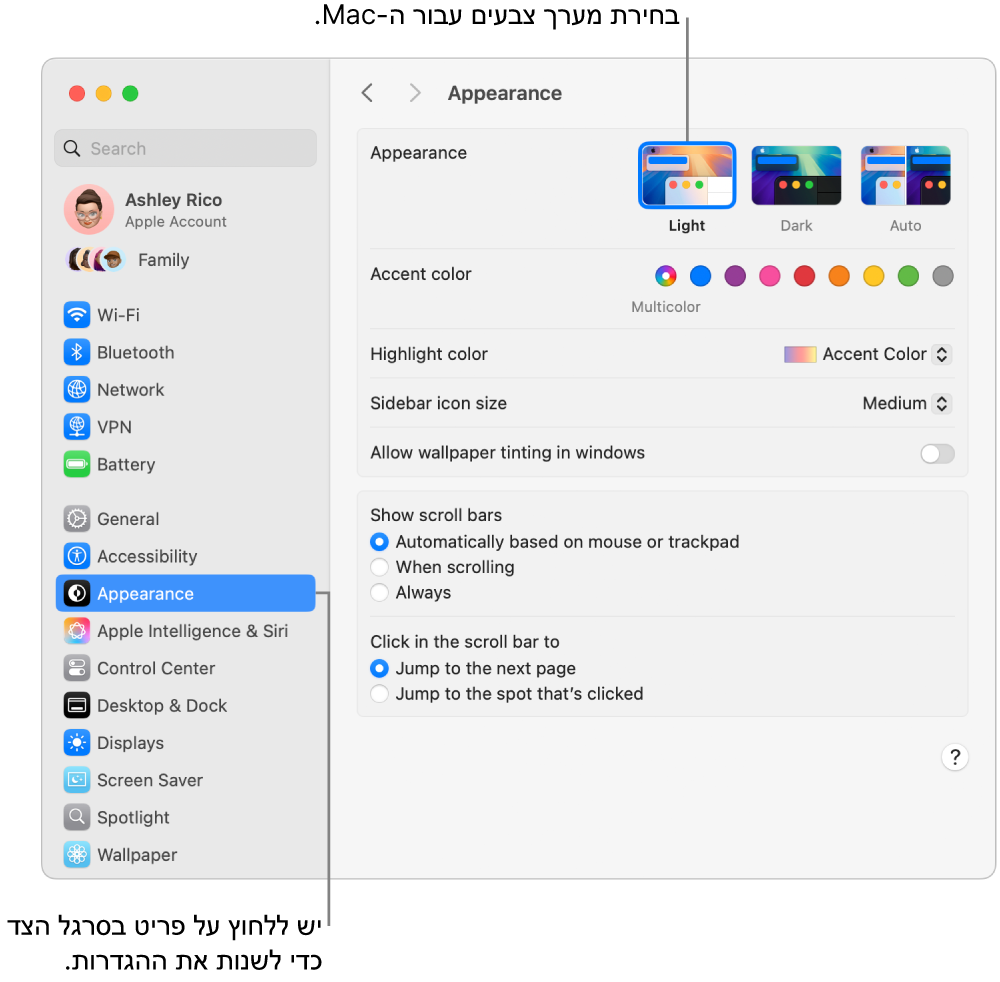Click the Appearance icon in sidebar
This screenshot has height=982, width=1000.
click(x=77, y=593)
